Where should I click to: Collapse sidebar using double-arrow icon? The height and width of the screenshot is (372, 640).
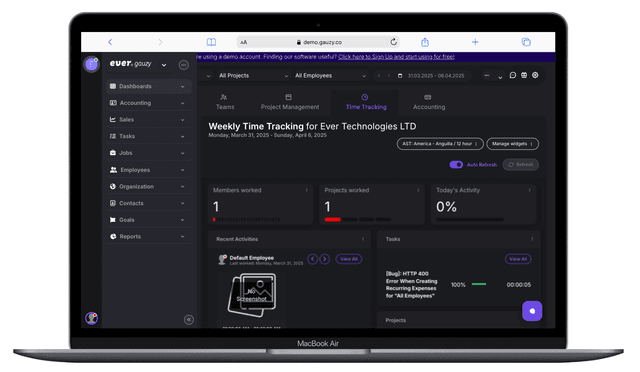click(189, 320)
